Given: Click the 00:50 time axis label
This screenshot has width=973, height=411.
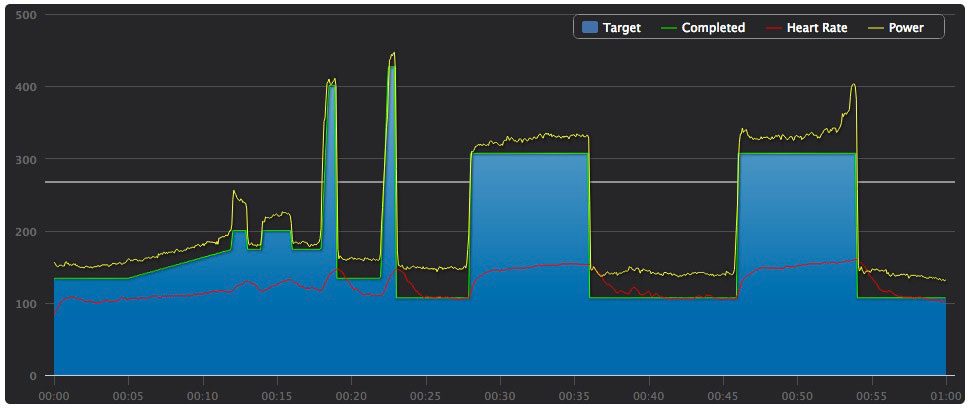Looking at the screenshot, I should (797, 396).
